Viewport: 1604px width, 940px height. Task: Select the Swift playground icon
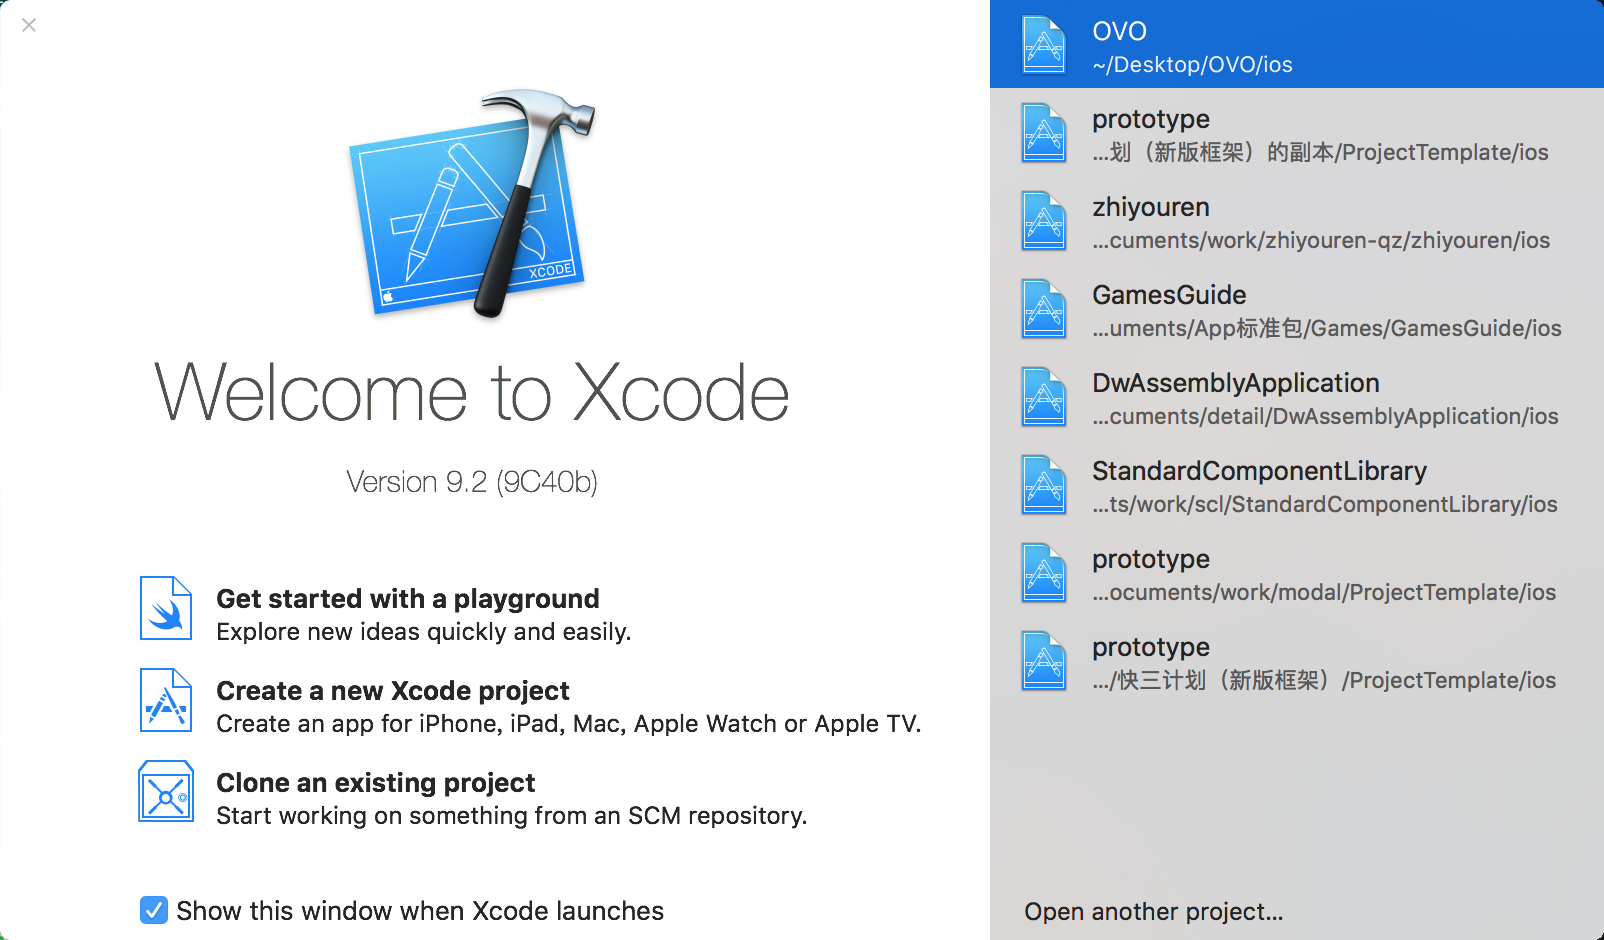(x=166, y=608)
